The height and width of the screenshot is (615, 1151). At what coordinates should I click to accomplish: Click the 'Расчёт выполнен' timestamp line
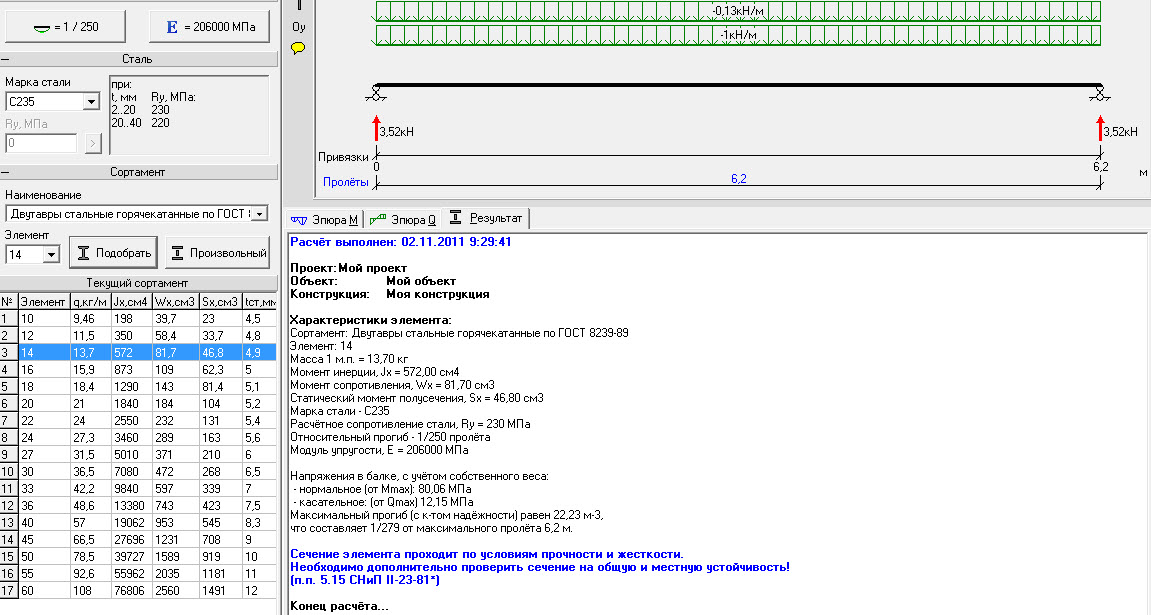coord(401,241)
